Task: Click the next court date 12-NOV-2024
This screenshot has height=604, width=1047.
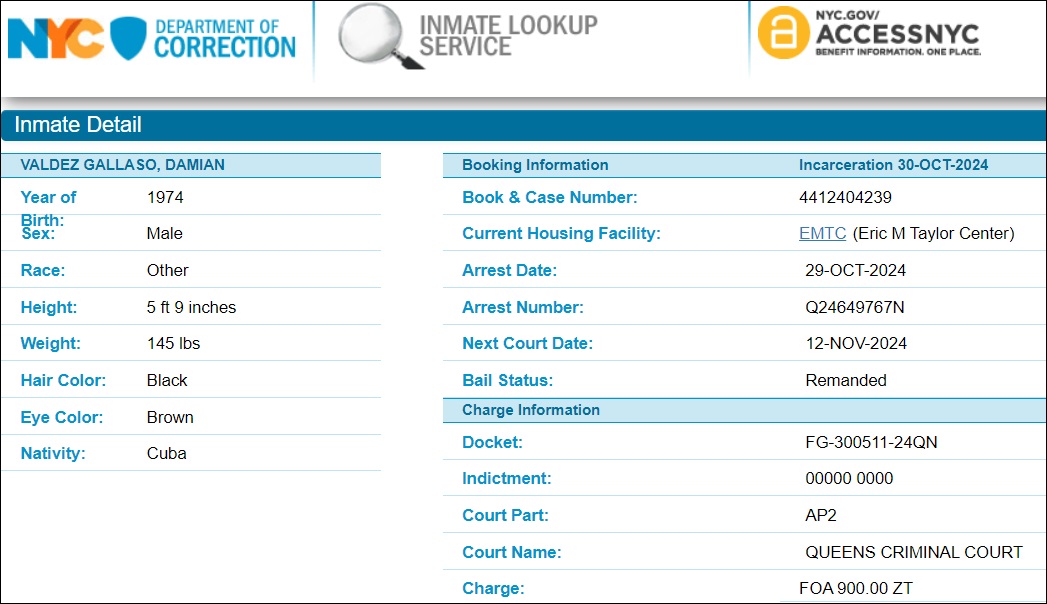Action: (856, 343)
